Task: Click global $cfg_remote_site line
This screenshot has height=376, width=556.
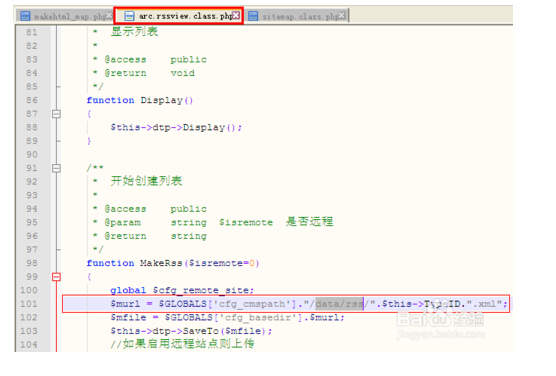Action: 182,291
